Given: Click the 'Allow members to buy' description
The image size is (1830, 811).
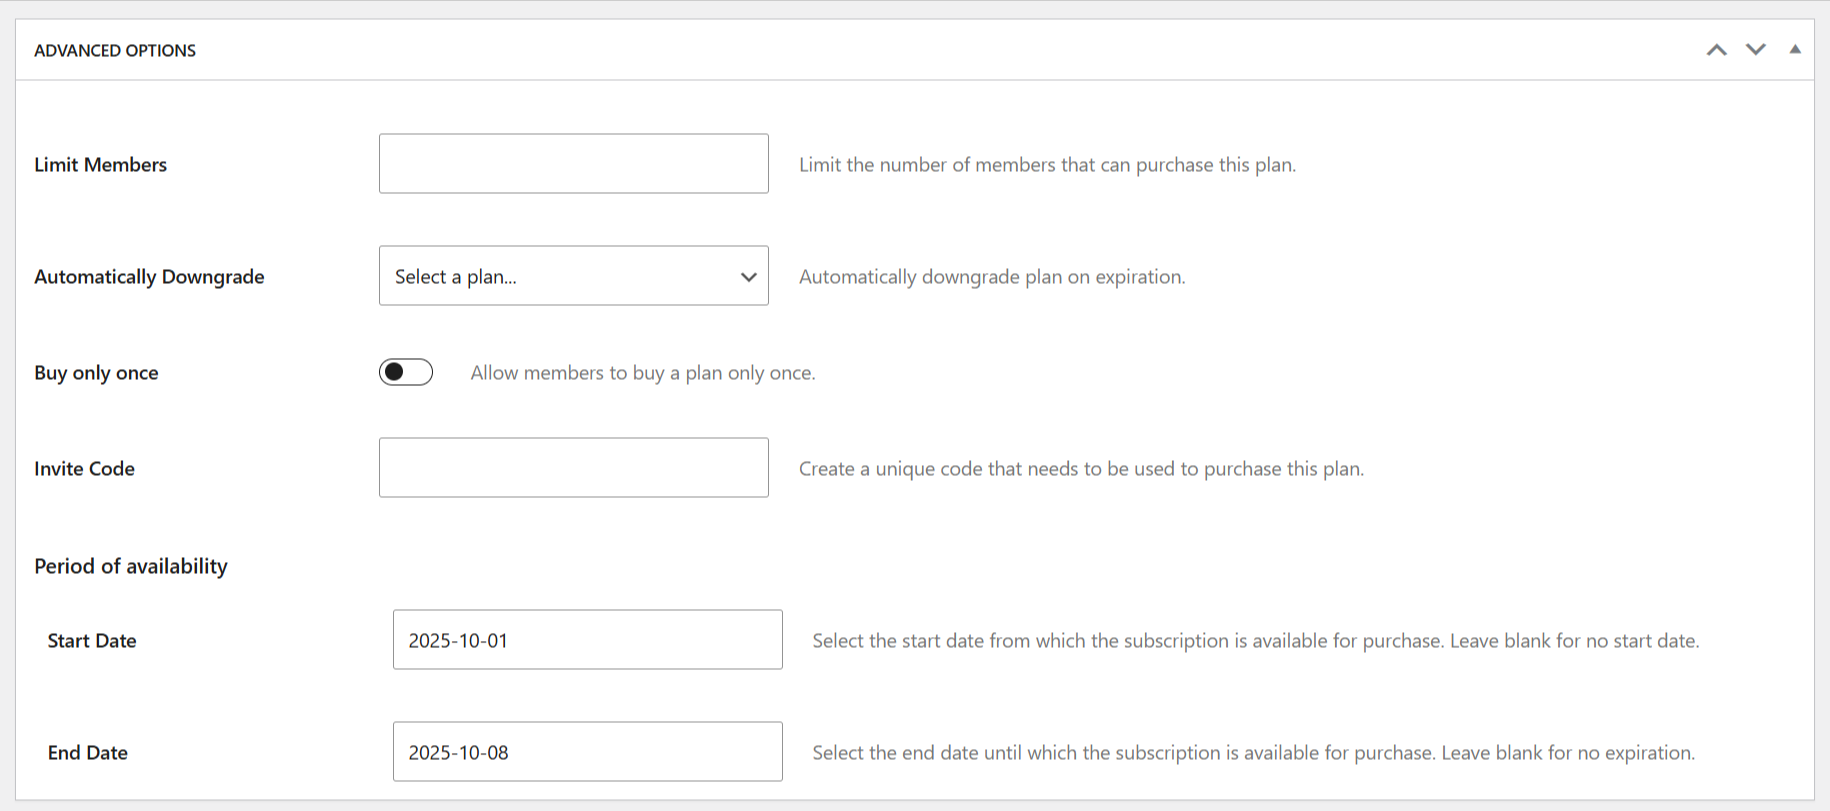Looking at the screenshot, I should click(643, 373).
